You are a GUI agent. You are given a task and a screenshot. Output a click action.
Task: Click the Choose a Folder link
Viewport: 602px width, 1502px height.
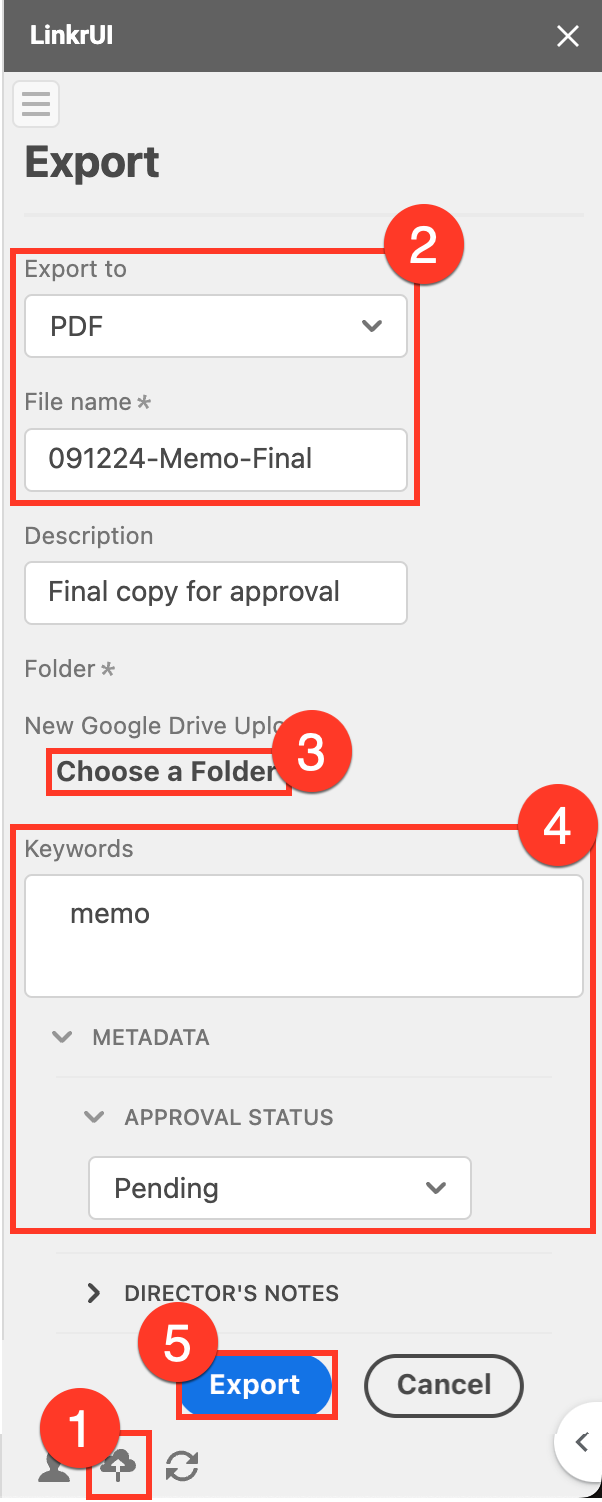tap(166, 771)
